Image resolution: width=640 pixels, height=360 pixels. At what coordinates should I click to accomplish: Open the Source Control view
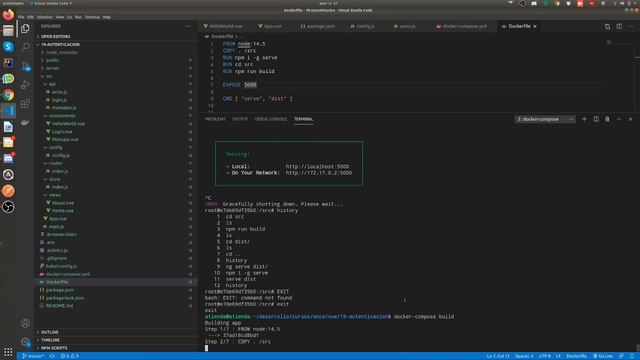[x=25, y=66]
